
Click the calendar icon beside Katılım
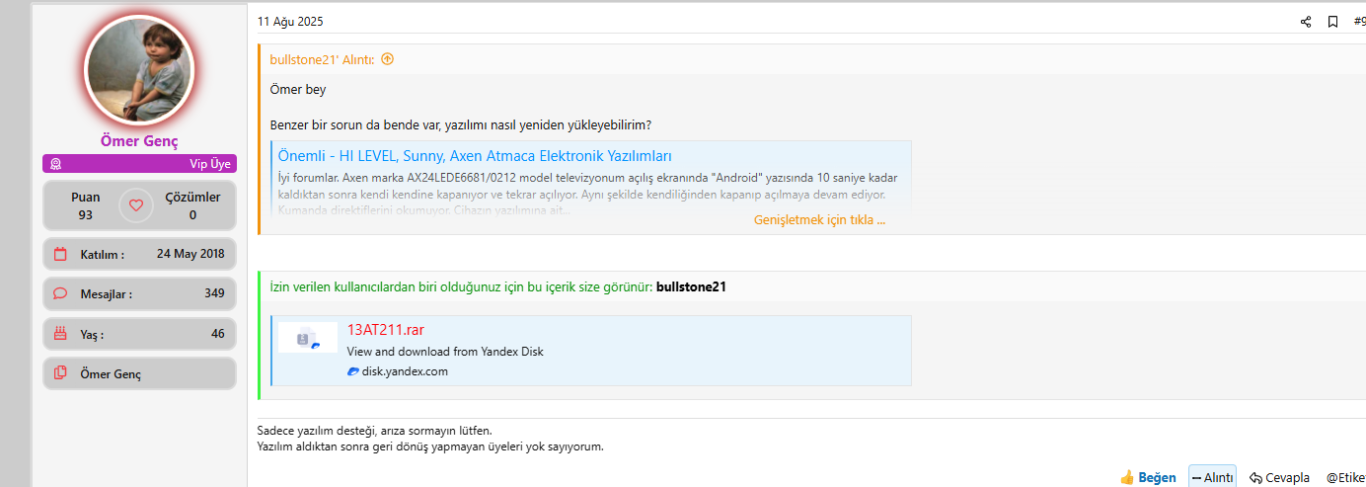coord(60,254)
